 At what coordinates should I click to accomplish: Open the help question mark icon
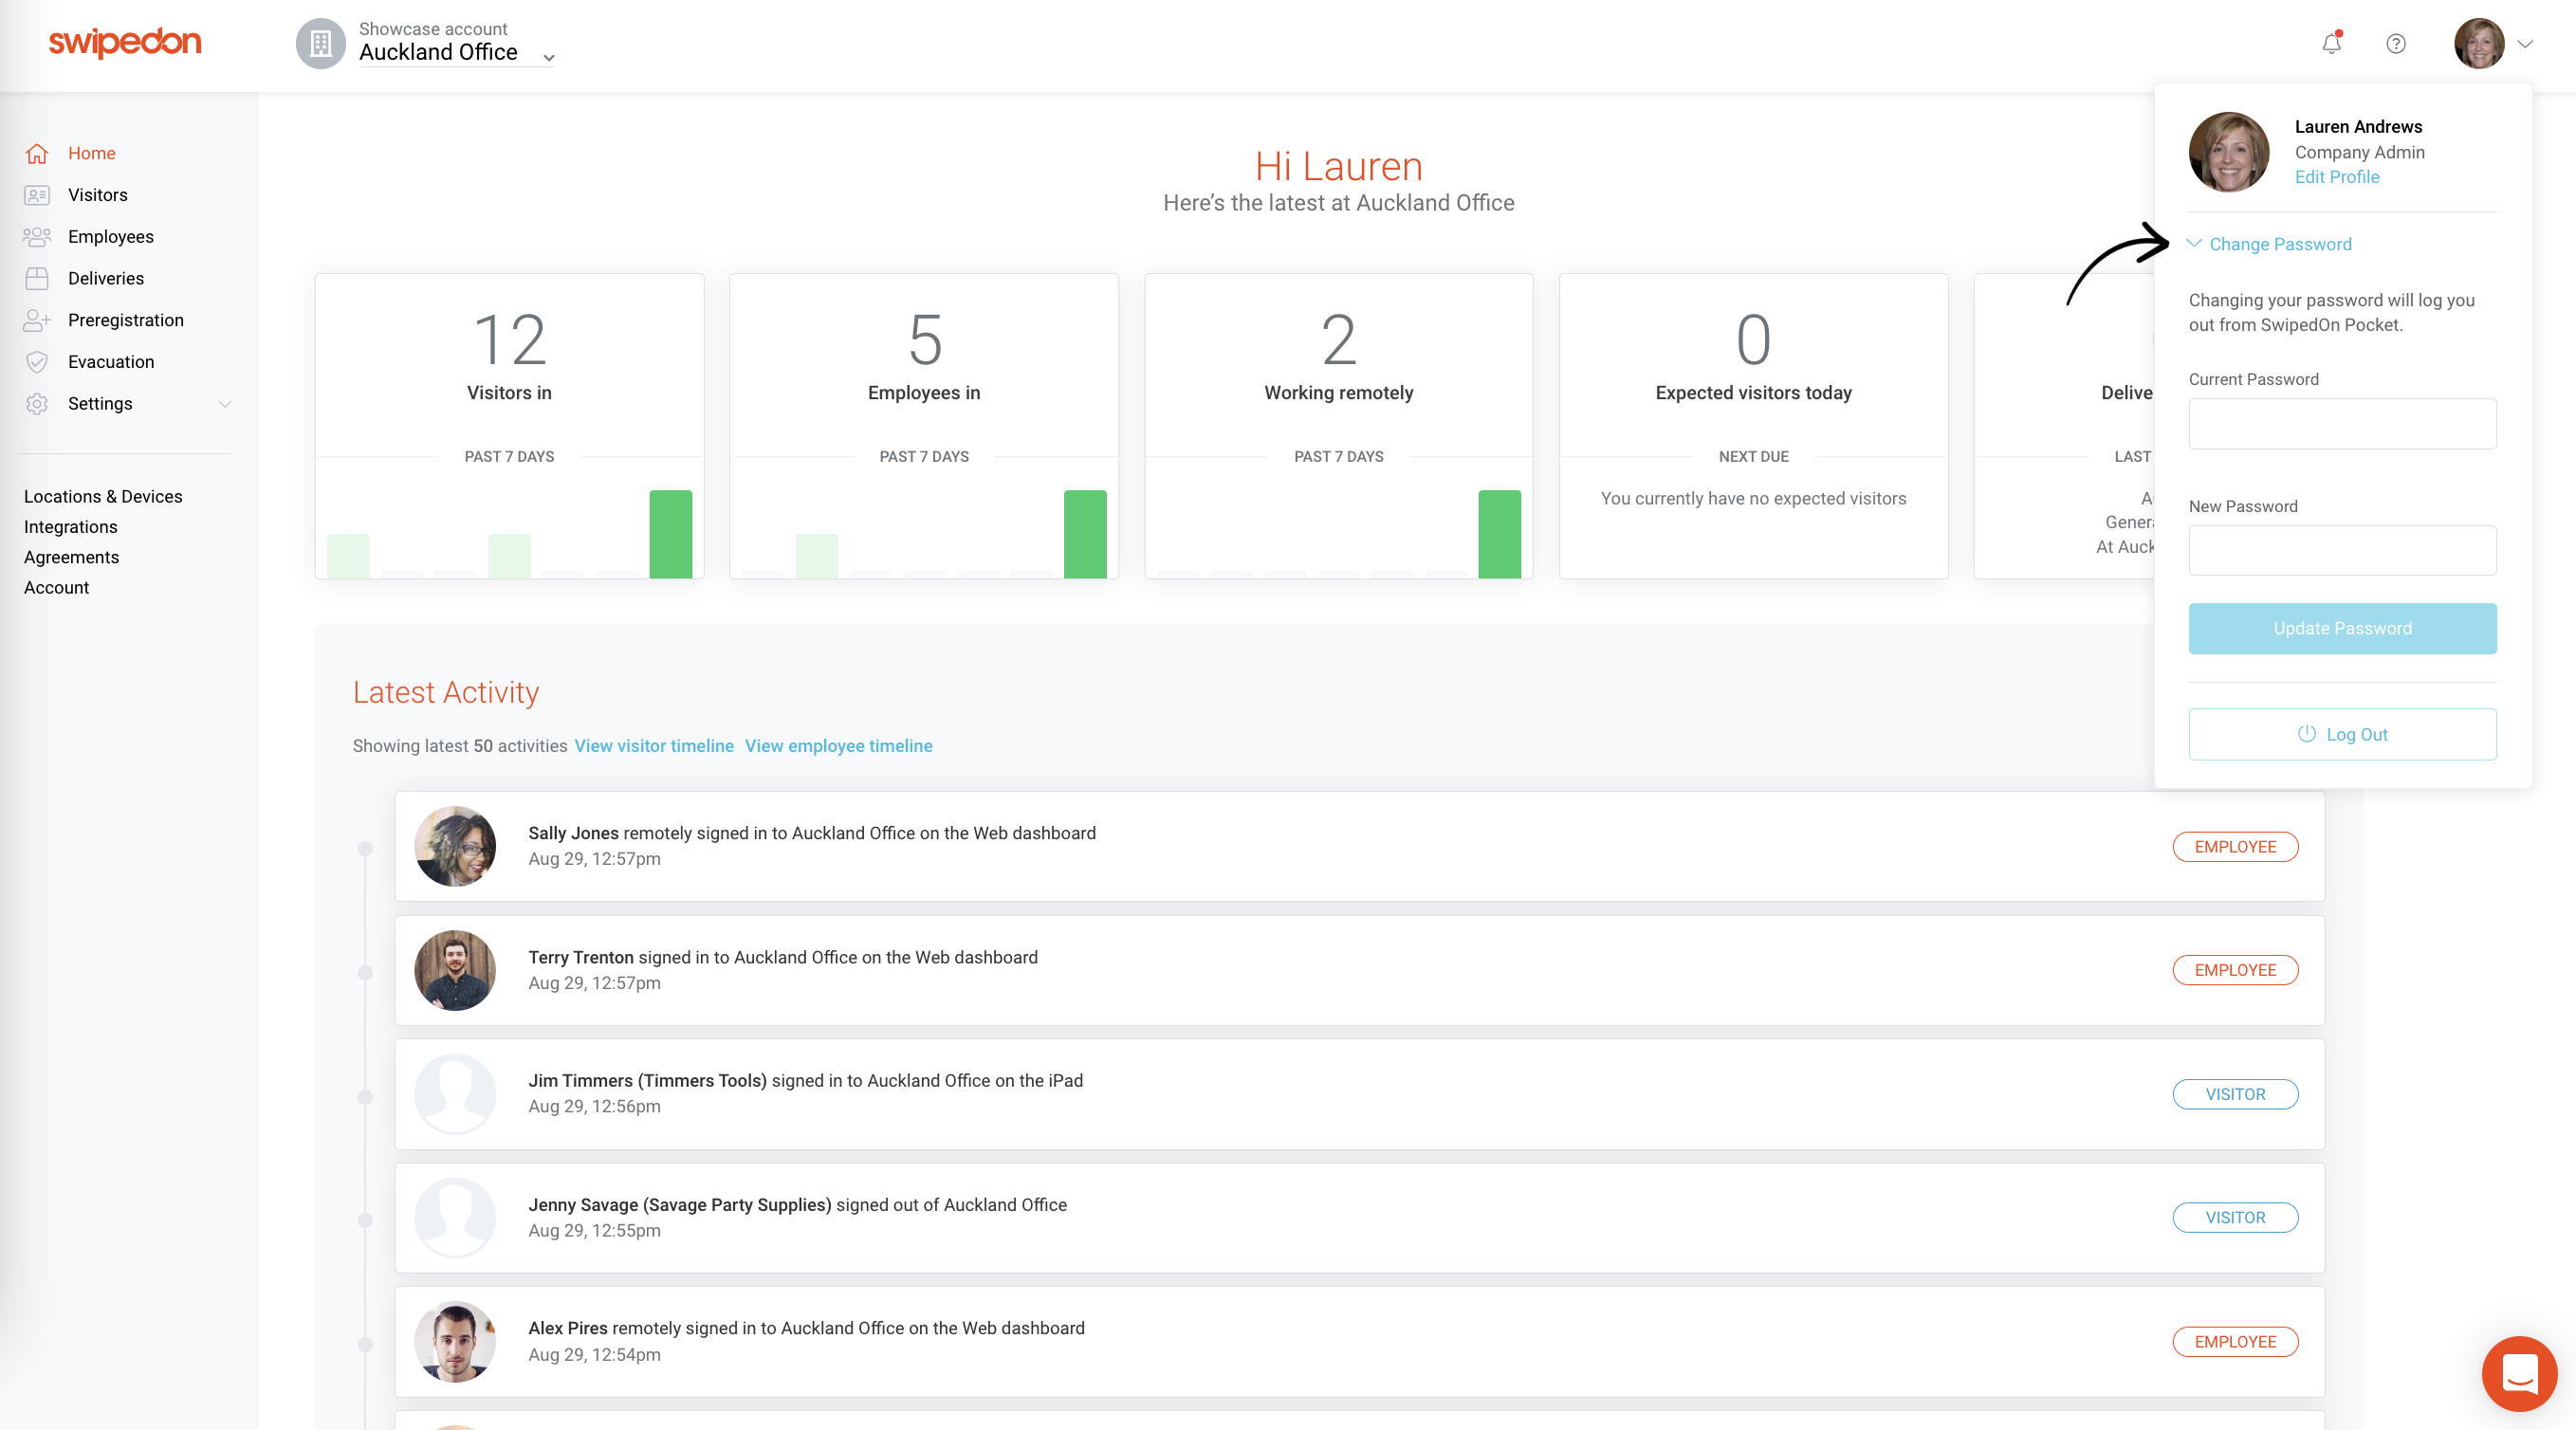pos(2395,43)
